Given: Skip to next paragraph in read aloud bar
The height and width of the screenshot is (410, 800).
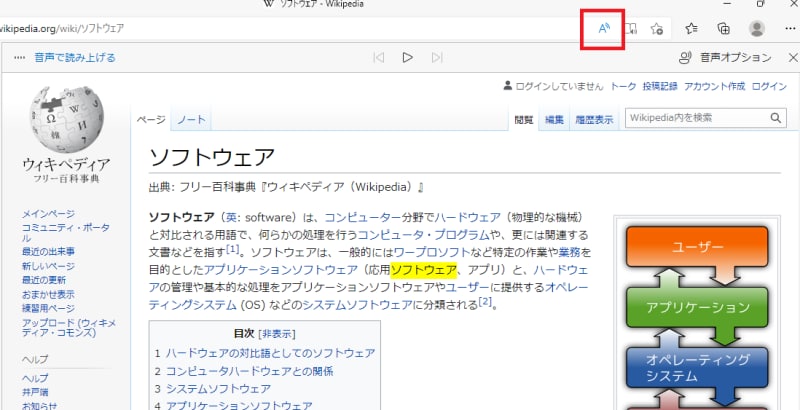Looking at the screenshot, I should (436, 58).
